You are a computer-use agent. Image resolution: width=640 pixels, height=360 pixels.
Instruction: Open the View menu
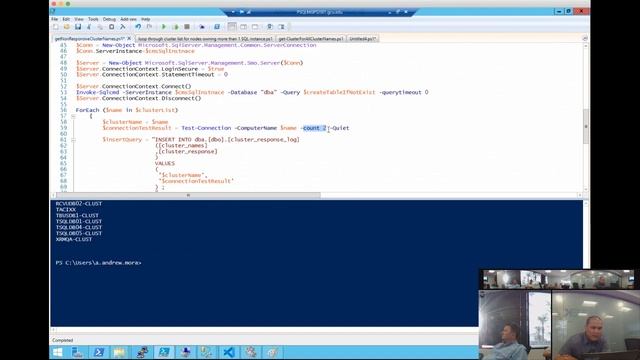(x=79, y=19)
